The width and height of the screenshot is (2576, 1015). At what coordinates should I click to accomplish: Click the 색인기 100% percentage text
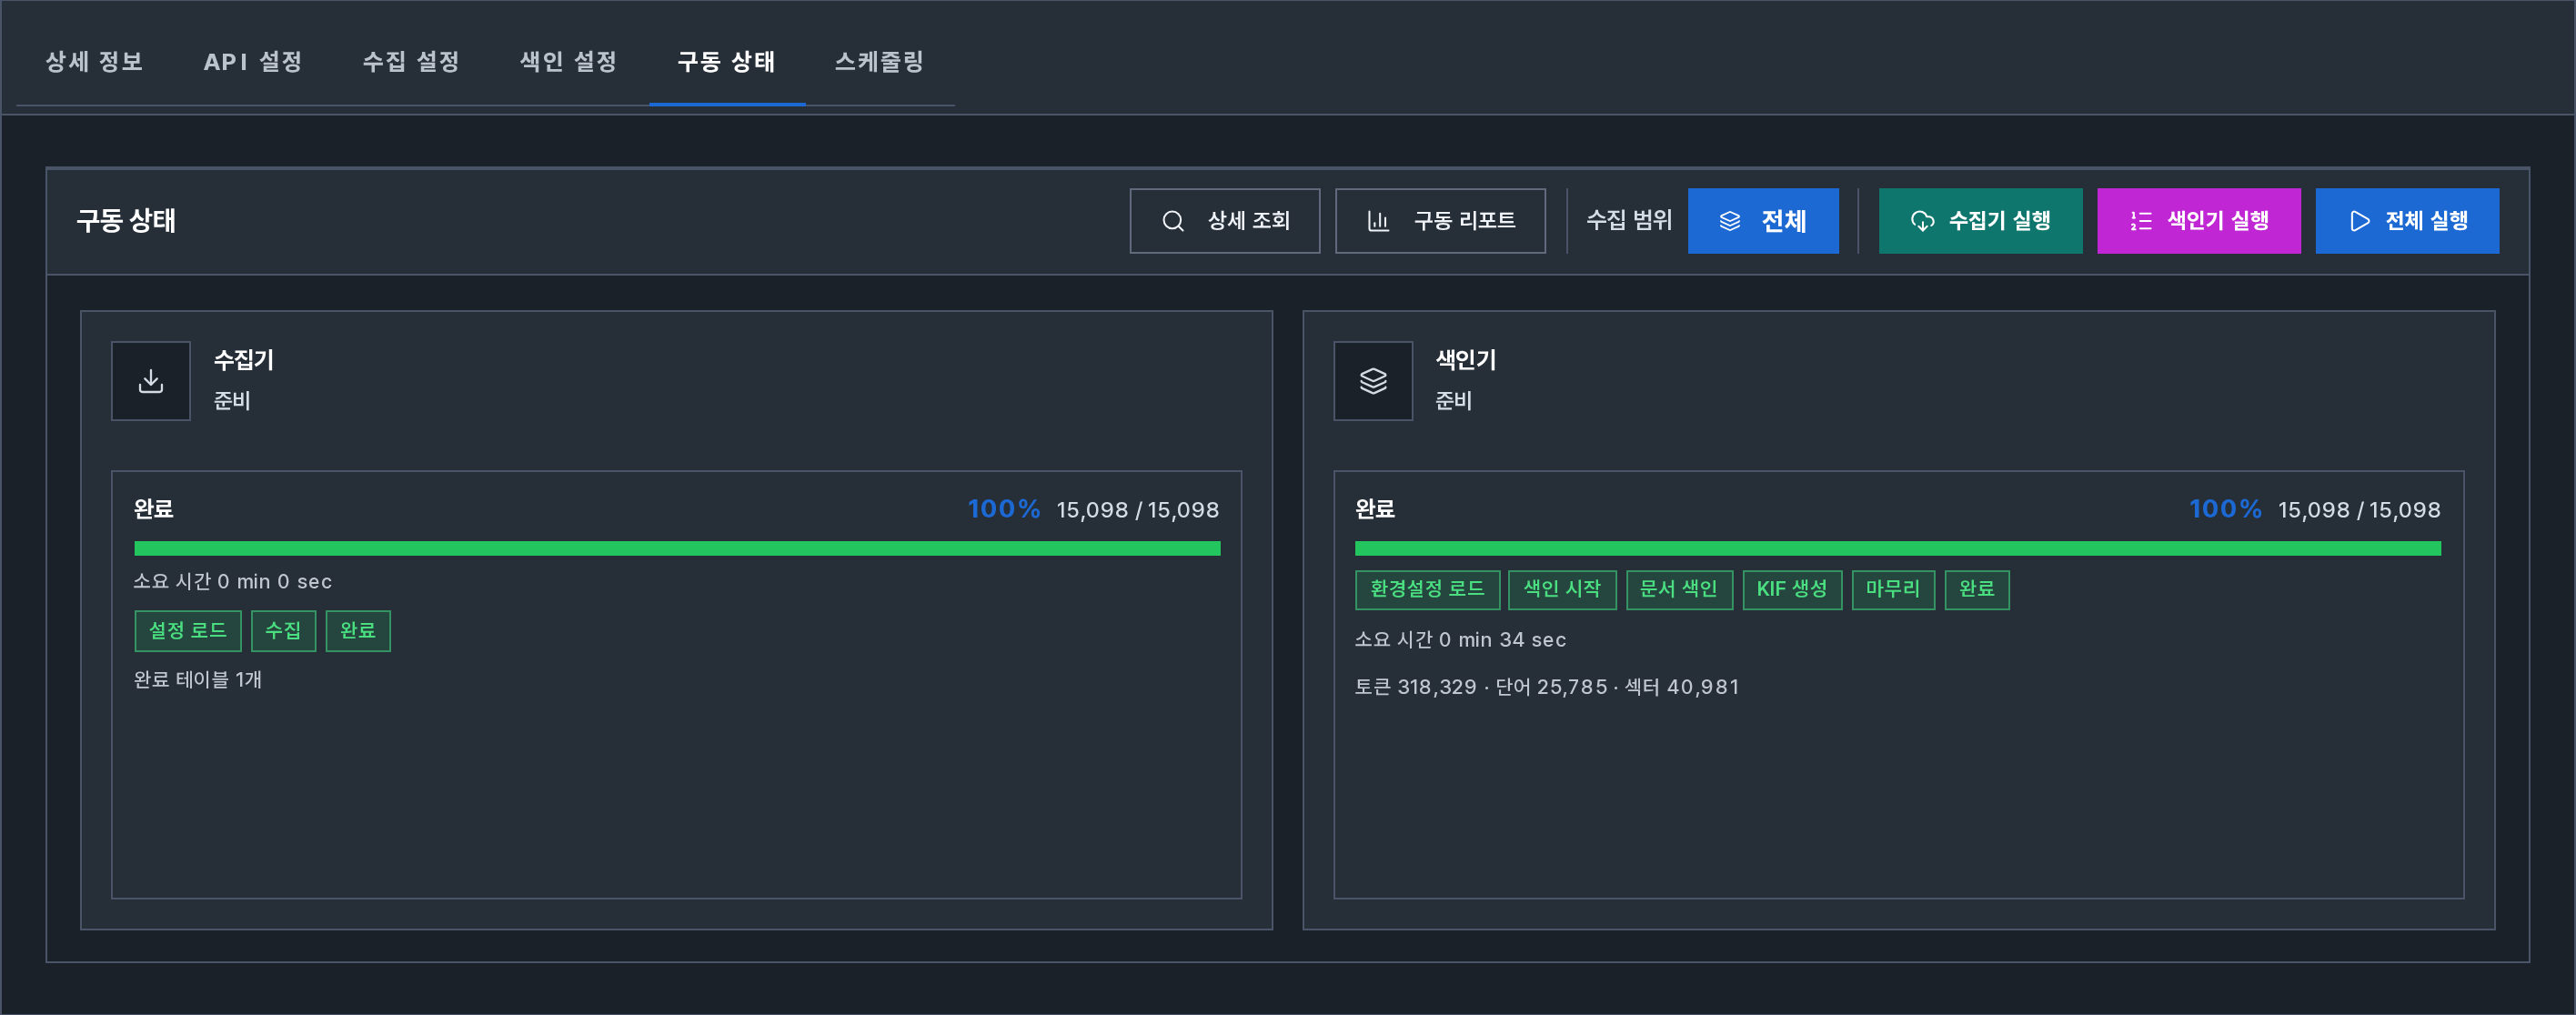pyautogui.click(x=2225, y=509)
